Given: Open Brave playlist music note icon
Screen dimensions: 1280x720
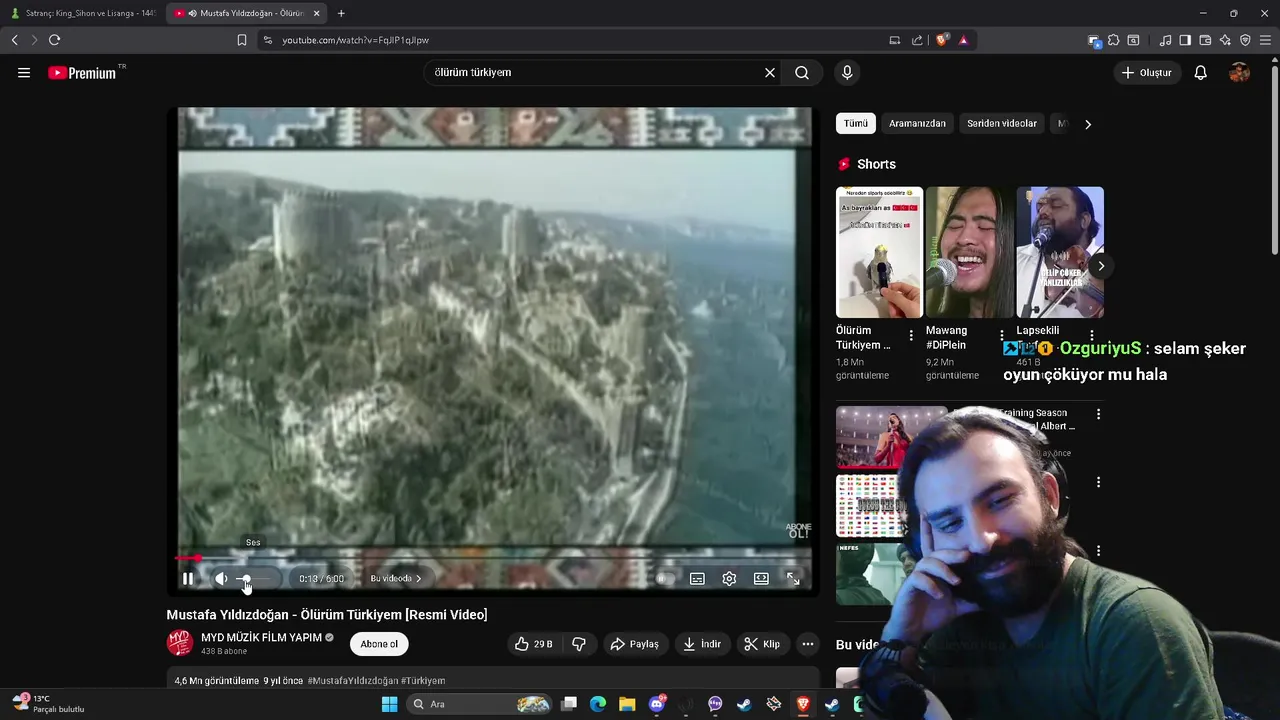Looking at the screenshot, I should [x=1165, y=40].
